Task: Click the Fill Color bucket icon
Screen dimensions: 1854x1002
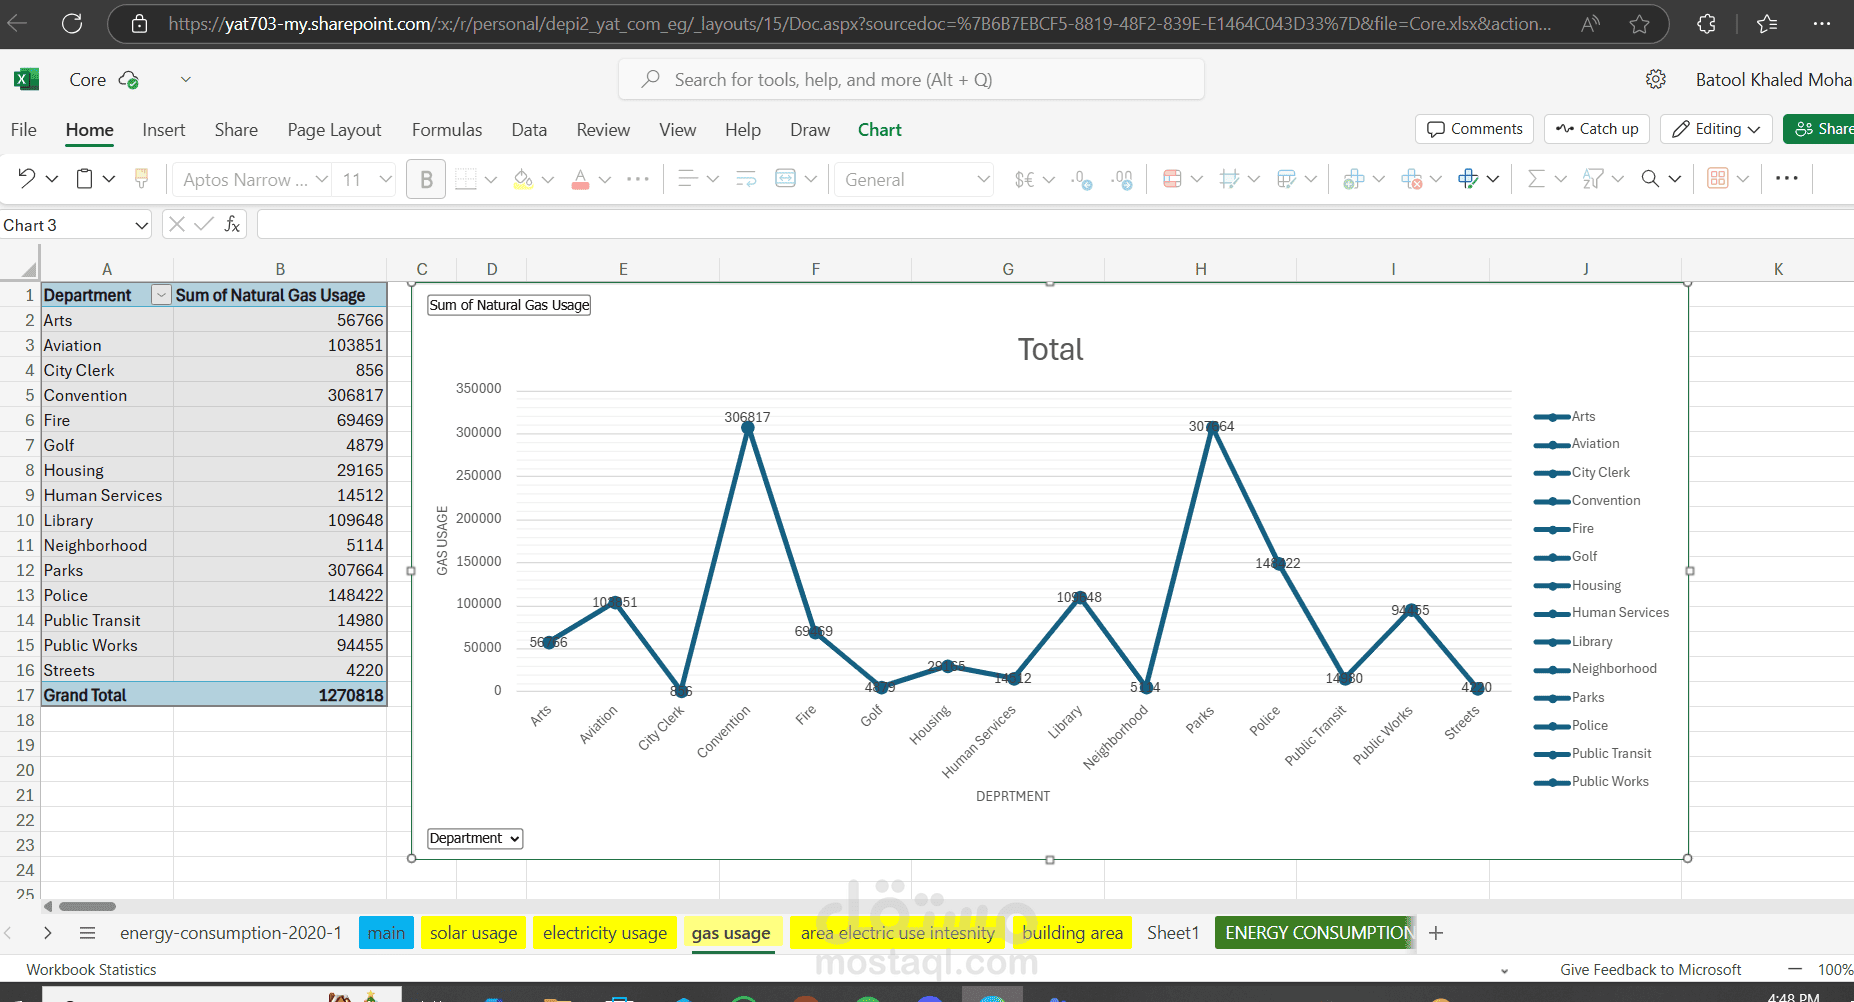Action: pos(523,179)
